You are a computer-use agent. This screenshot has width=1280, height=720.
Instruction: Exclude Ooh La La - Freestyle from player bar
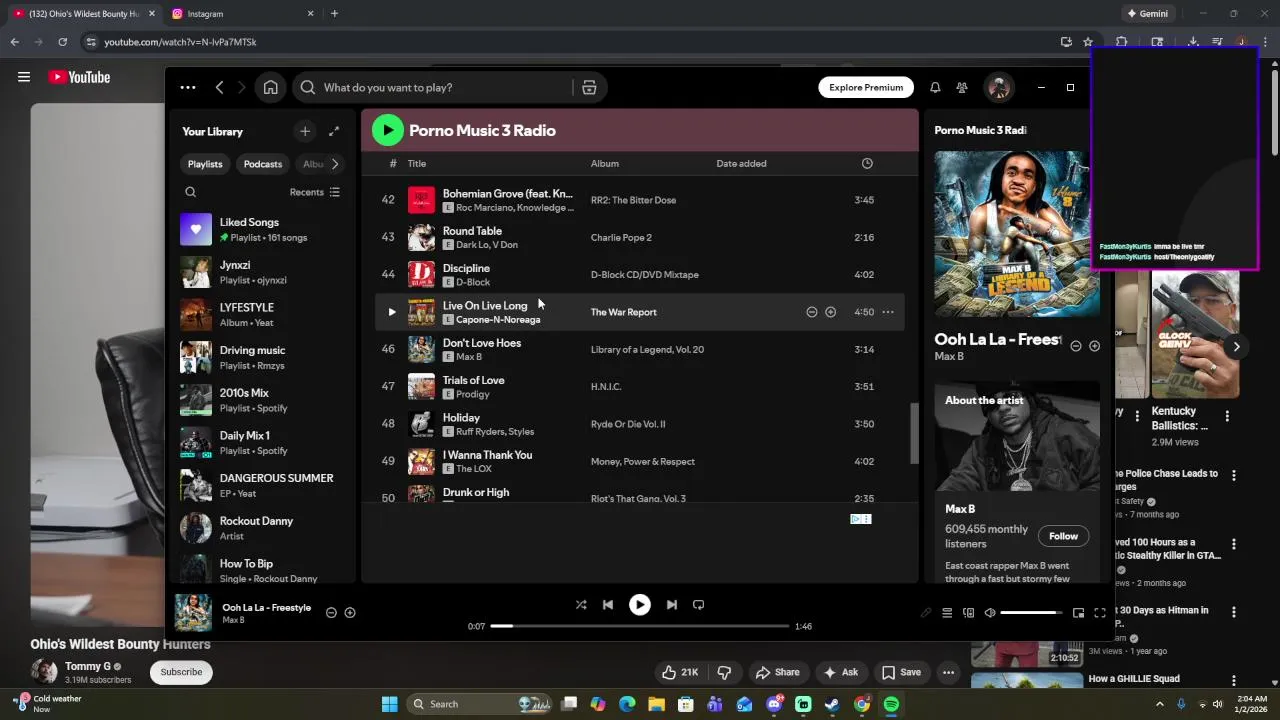(331, 613)
